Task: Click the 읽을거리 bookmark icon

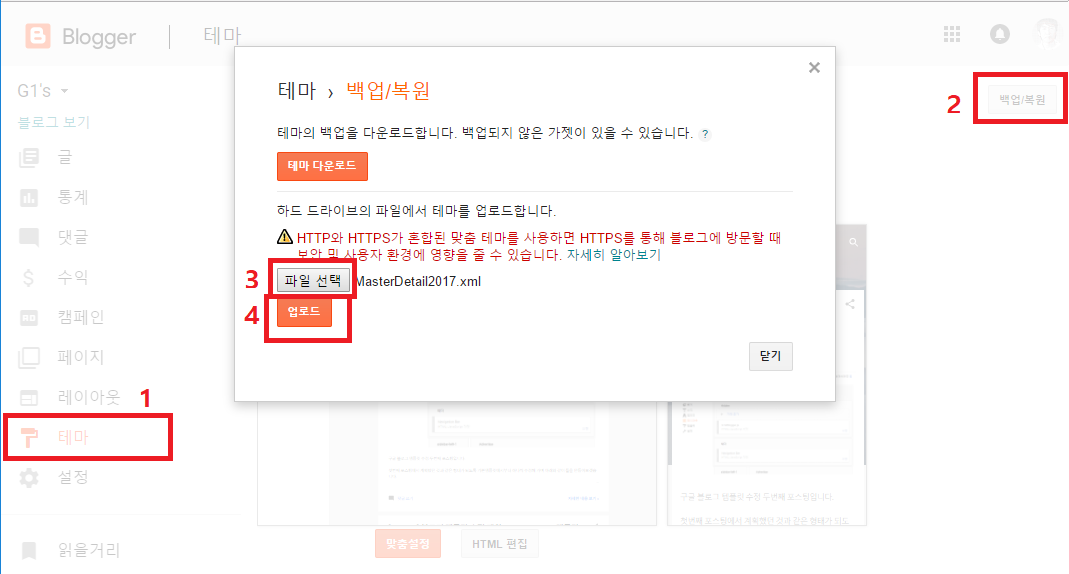Action: [29, 550]
